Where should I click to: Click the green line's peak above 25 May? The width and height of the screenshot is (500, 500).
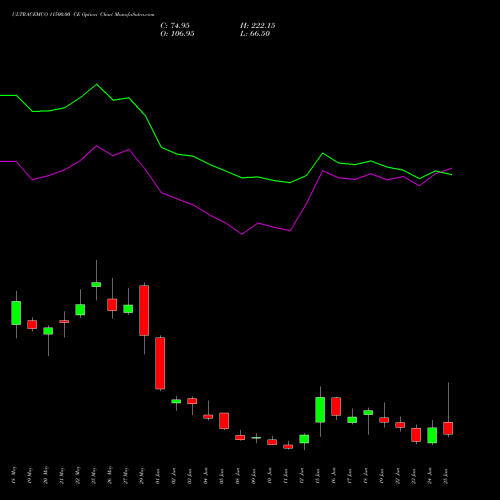[97, 84]
